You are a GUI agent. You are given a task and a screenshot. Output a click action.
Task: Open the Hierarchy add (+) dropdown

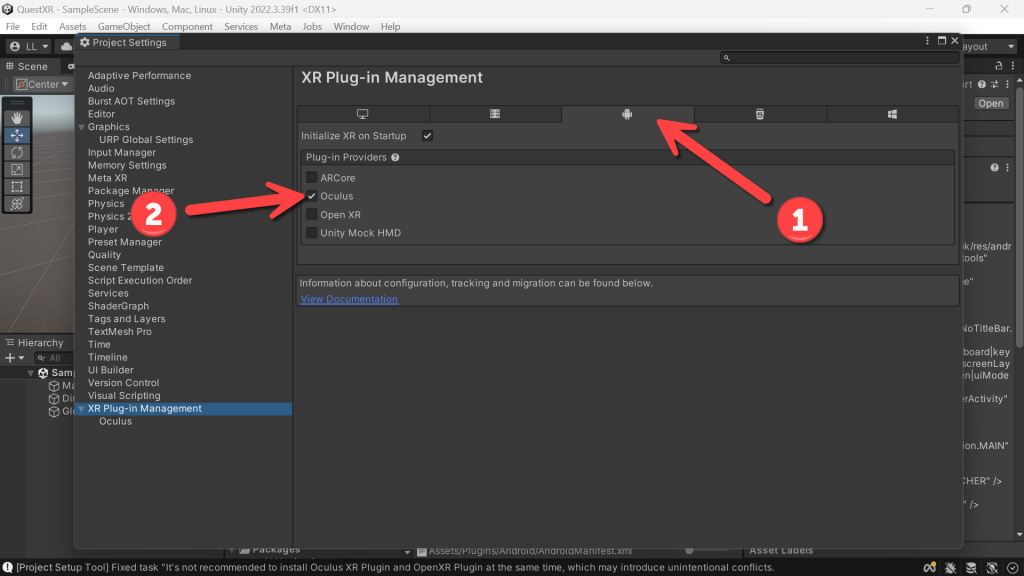click(x=14, y=358)
